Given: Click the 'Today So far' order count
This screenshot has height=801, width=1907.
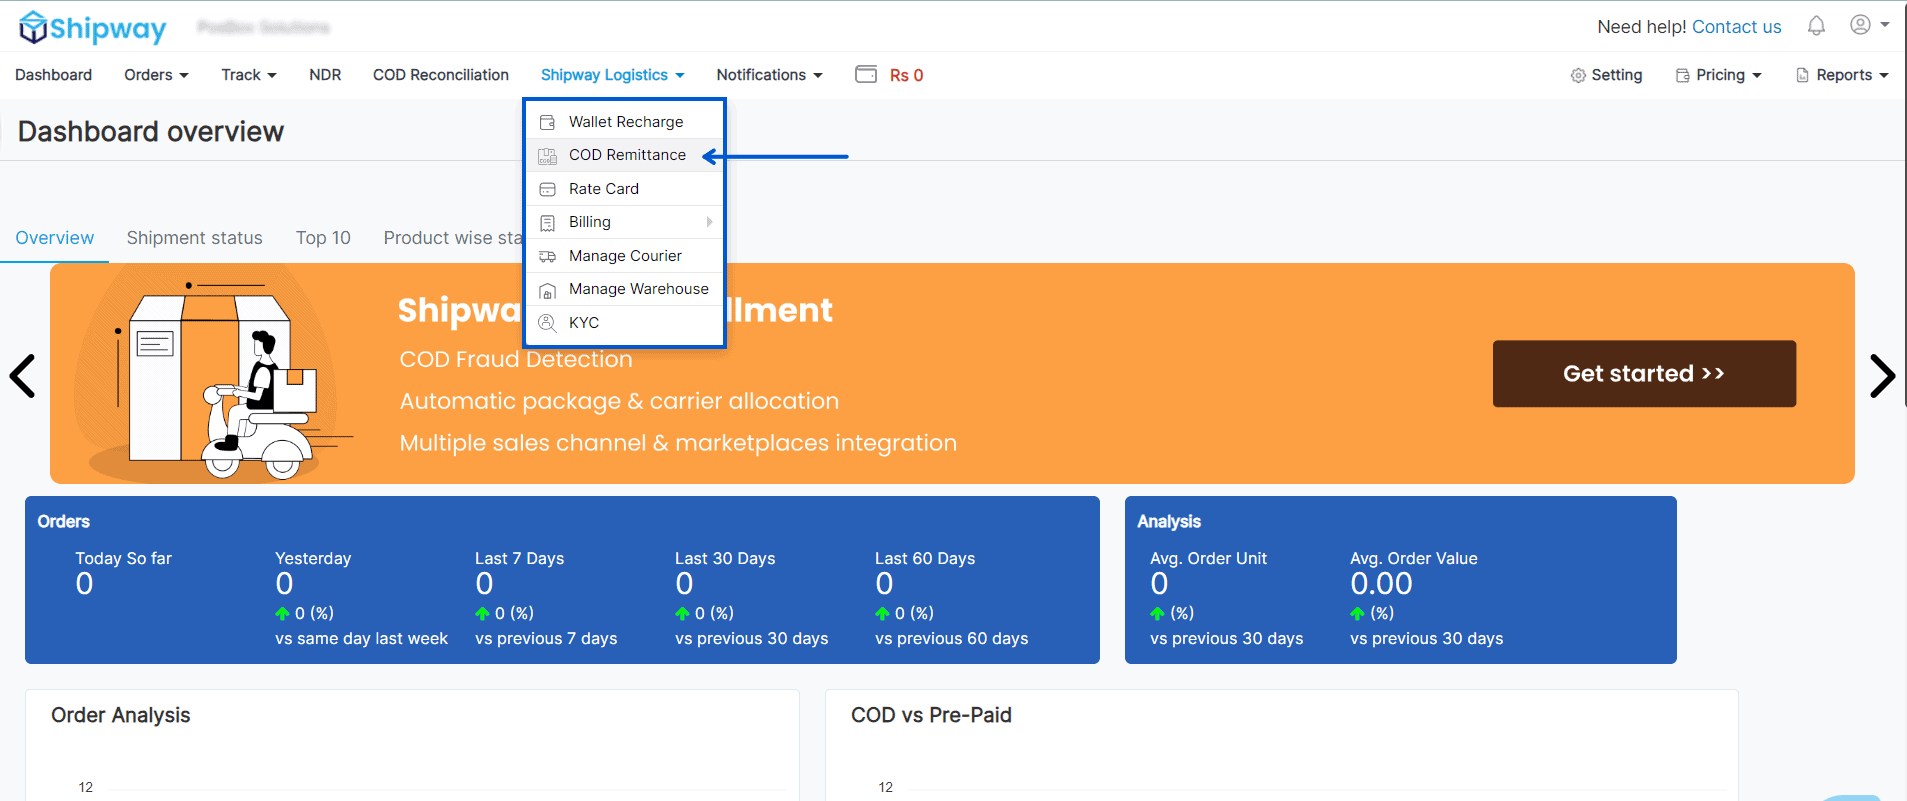Looking at the screenshot, I should click(85, 584).
